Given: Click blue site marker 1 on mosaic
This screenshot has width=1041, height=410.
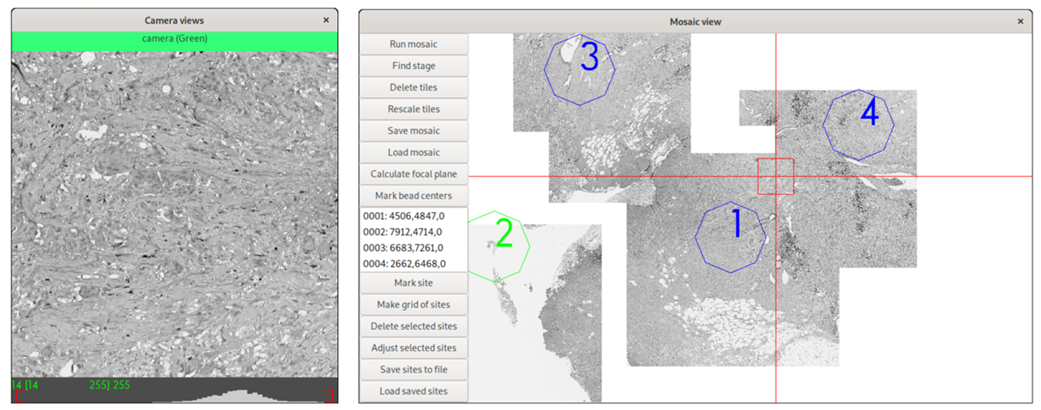Looking at the screenshot, I should (731, 236).
